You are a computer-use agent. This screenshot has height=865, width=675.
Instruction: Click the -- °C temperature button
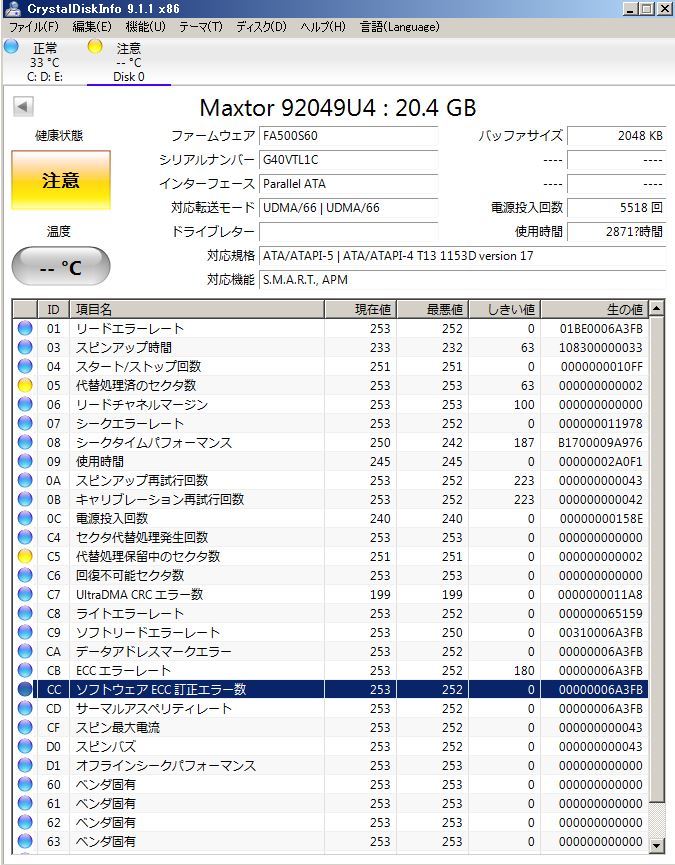pyautogui.click(x=61, y=267)
